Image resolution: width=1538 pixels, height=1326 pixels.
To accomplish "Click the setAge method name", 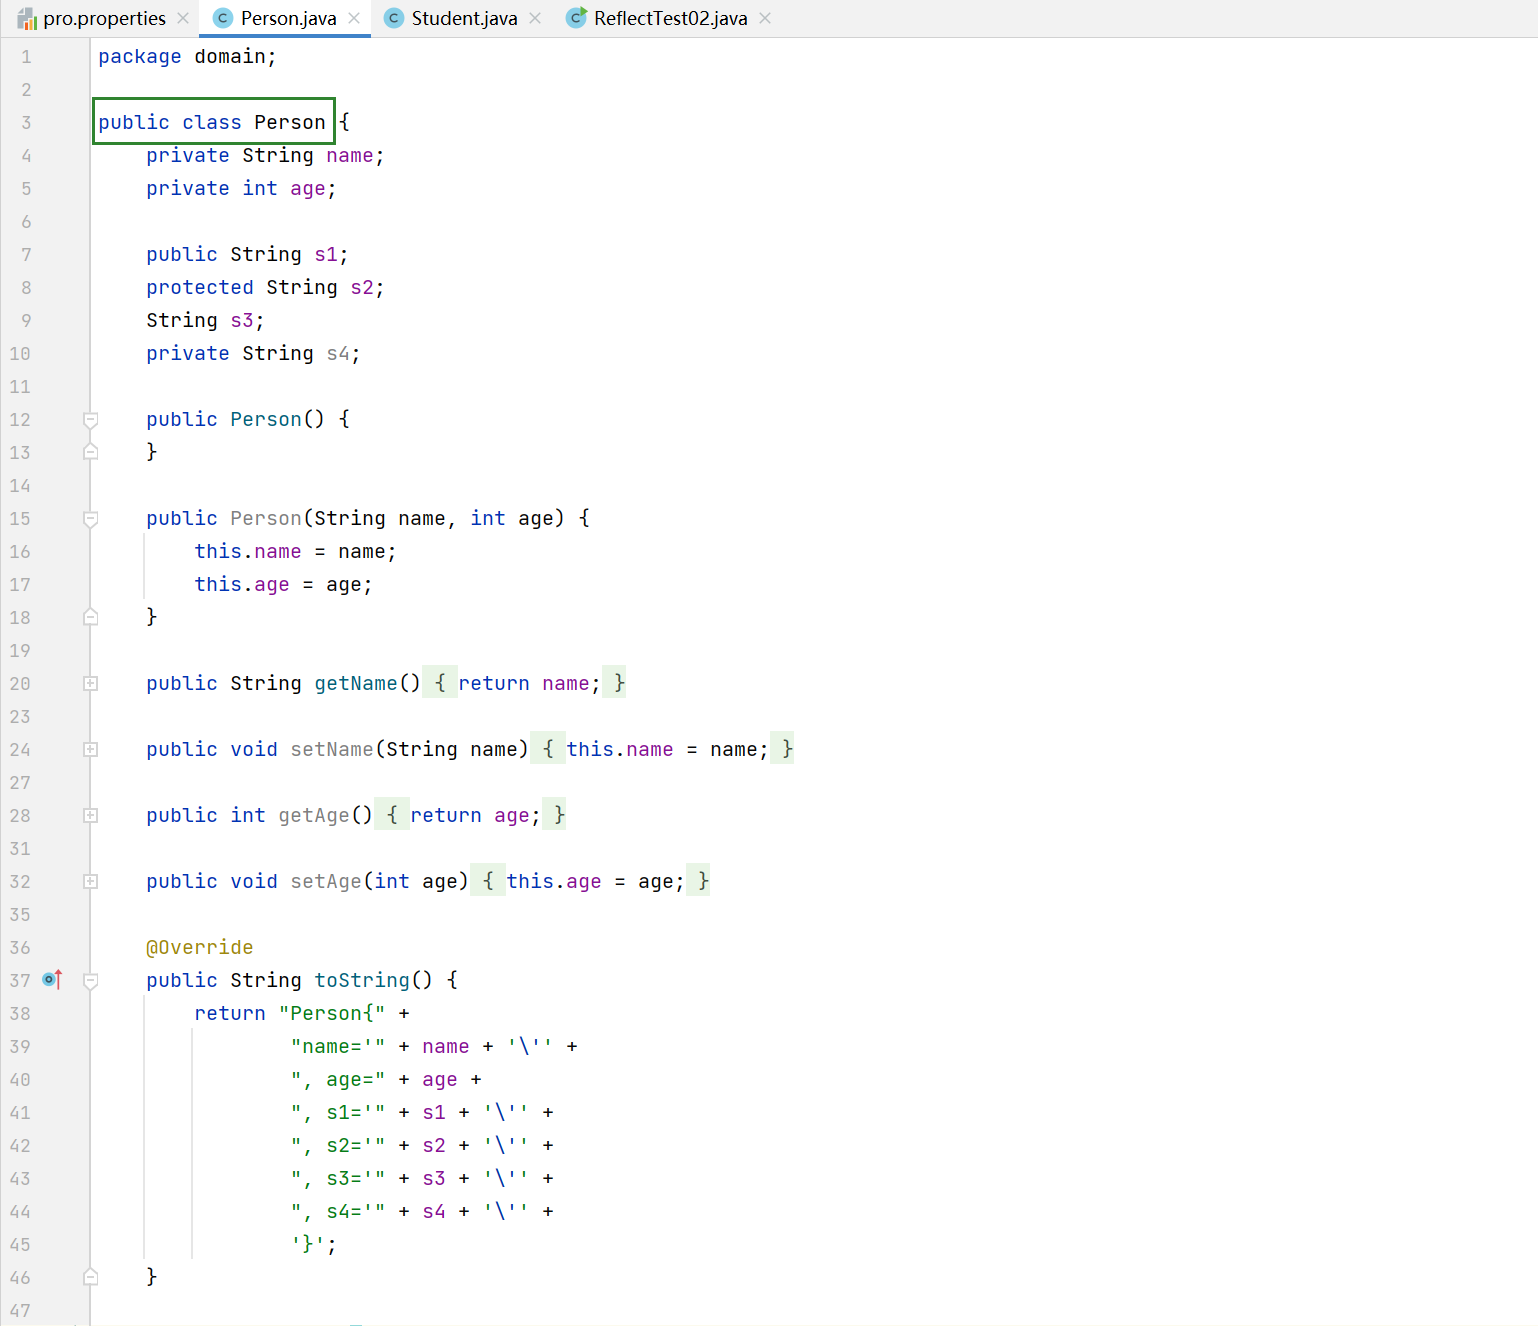I will coord(326,882).
